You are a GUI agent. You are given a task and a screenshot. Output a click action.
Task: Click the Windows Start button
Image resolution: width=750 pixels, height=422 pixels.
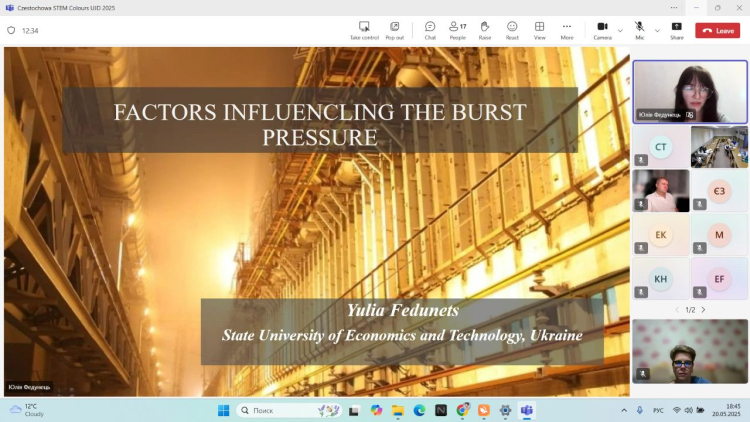click(x=224, y=410)
